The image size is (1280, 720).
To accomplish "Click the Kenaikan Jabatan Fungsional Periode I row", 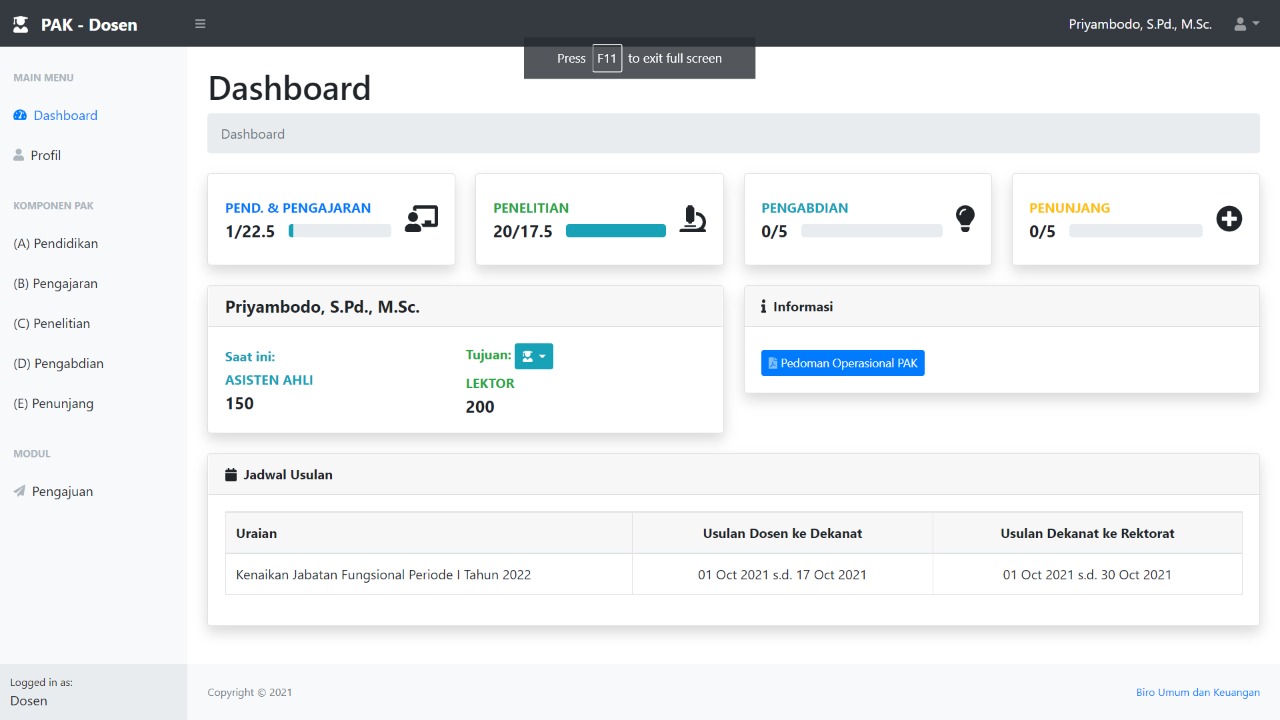I will pyautogui.click(x=383, y=574).
